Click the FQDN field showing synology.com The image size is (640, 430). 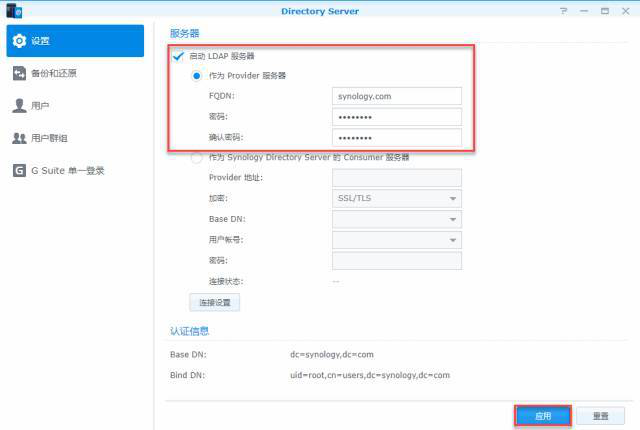[x=397, y=96]
